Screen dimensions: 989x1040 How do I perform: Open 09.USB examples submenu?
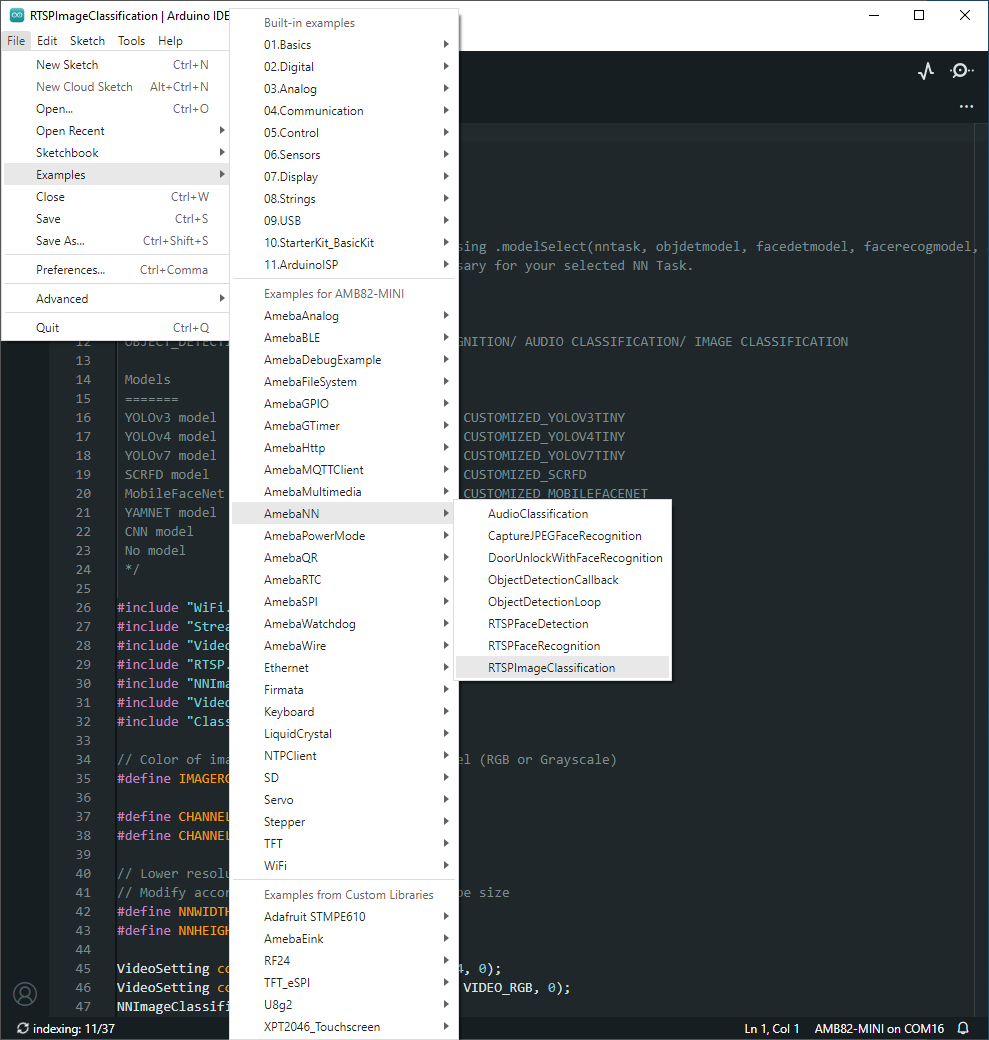click(x=344, y=220)
